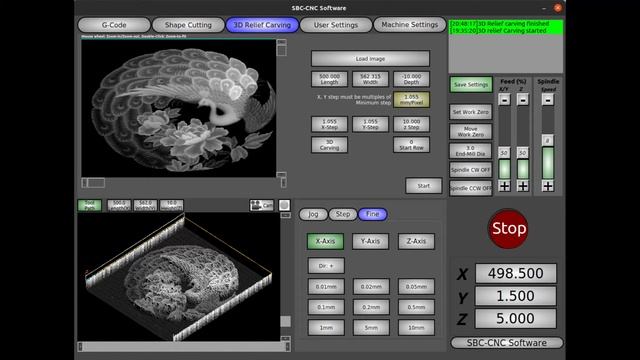Select Fine movement mode

pos(372,214)
